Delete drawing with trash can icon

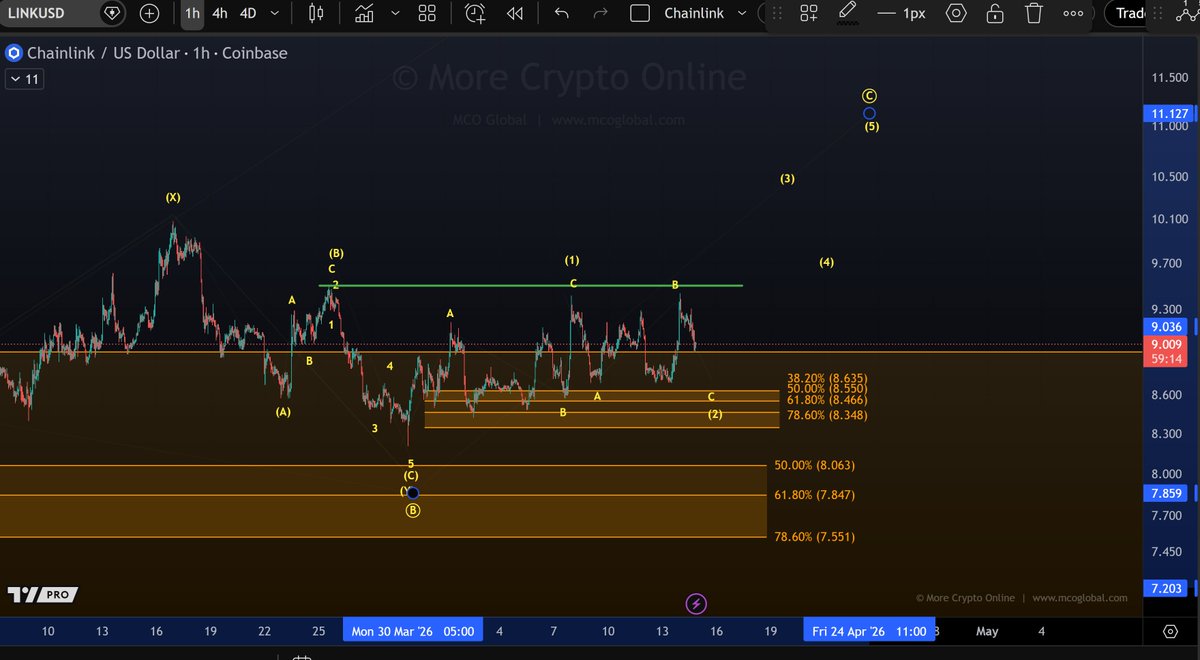tap(1034, 14)
